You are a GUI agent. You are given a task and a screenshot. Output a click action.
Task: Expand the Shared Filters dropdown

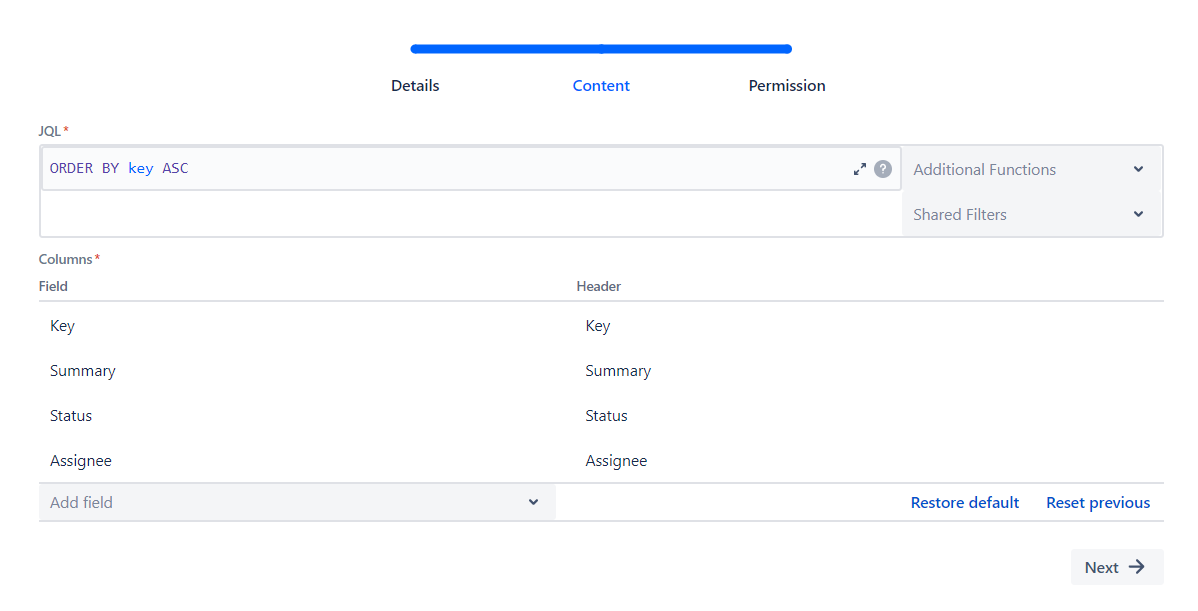[1031, 215]
